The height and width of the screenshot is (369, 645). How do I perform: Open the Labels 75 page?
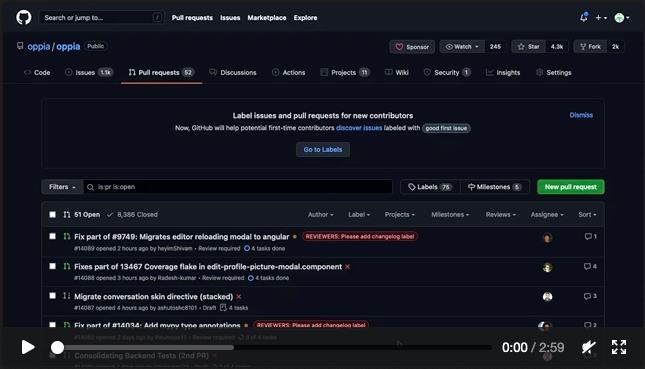(x=430, y=187)
